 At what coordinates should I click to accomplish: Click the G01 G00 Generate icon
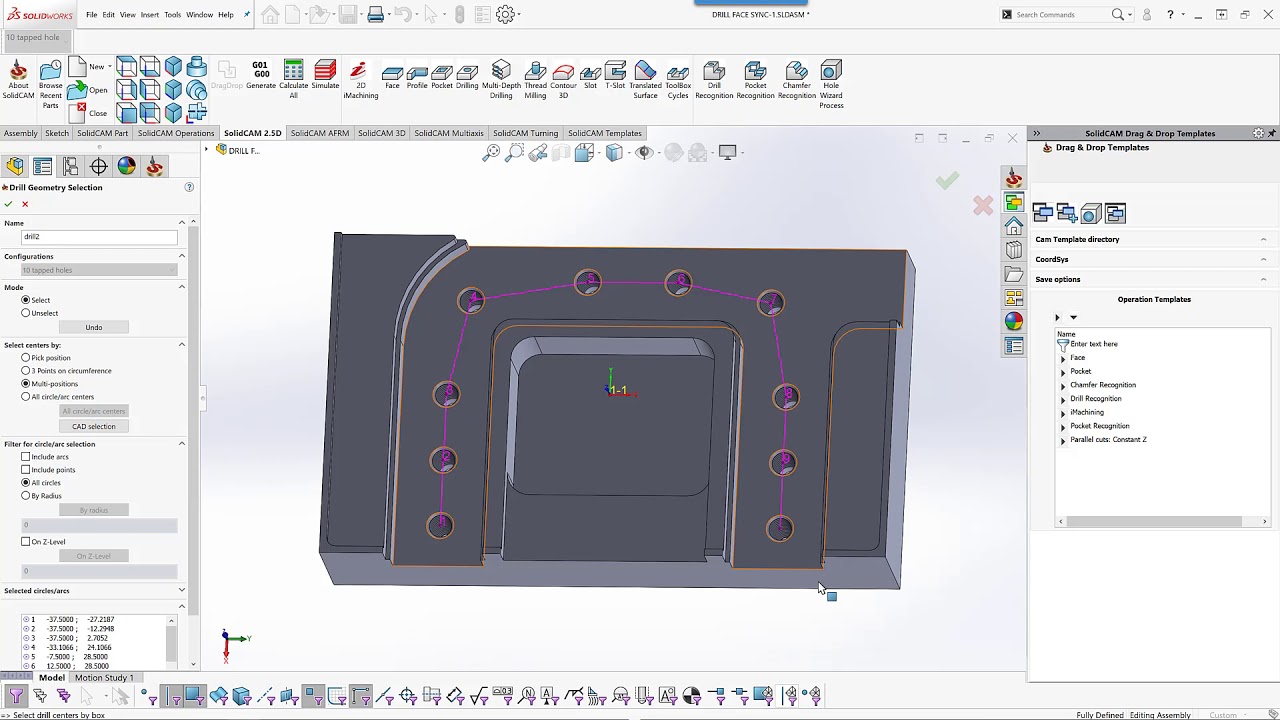261,76
